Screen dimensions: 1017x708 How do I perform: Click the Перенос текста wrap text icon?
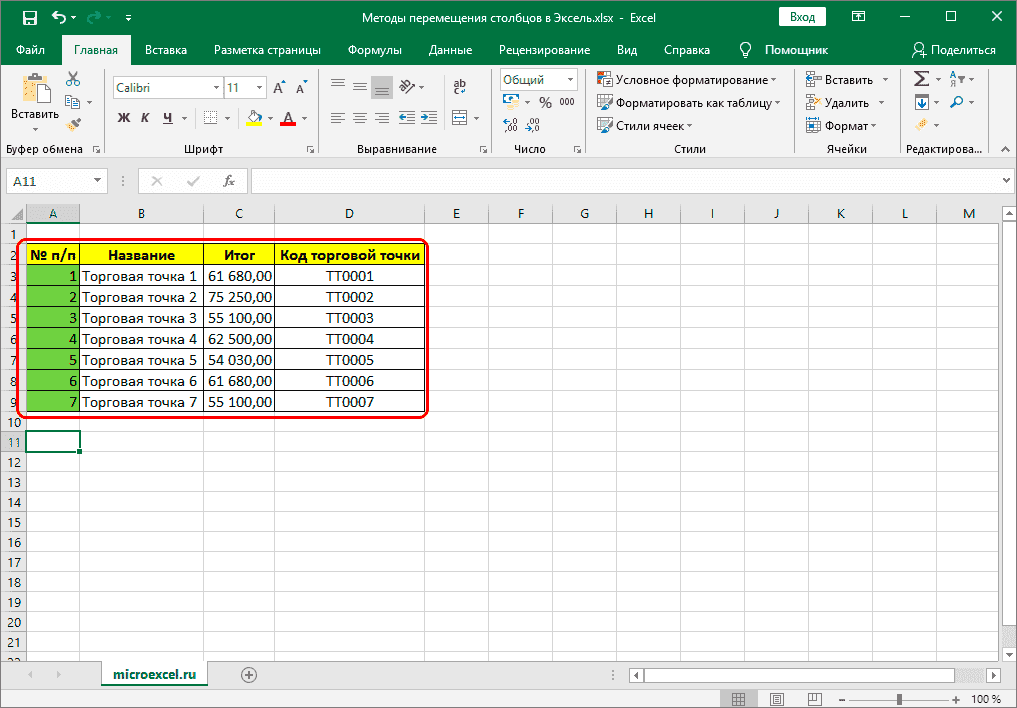pyautogui.click(x=459, y=85)
